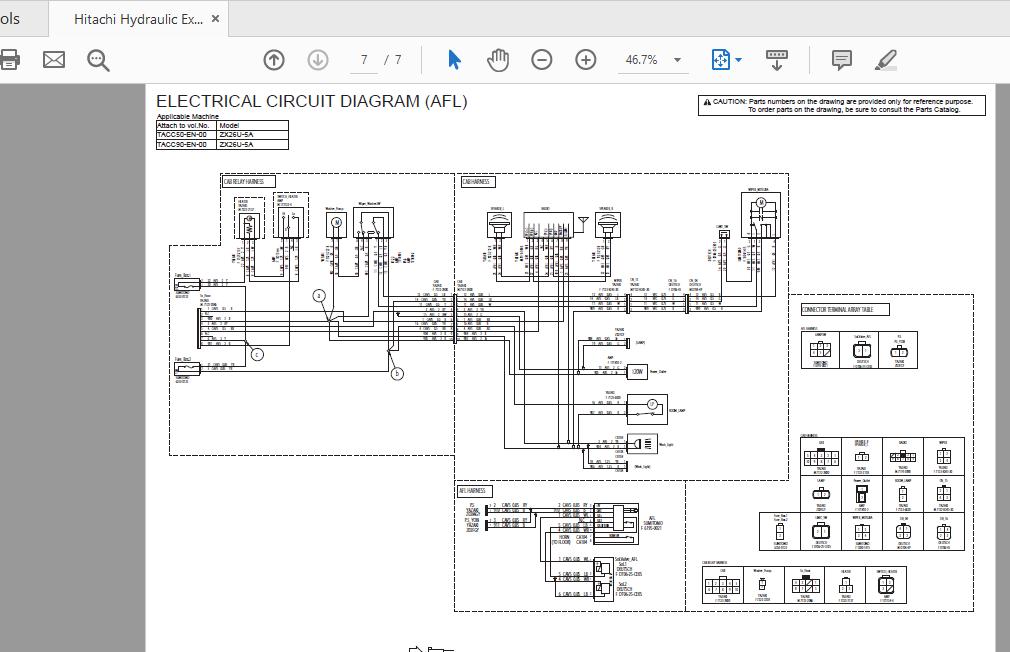
Task: Click the fit page view icon
Action: click(721, 60)
